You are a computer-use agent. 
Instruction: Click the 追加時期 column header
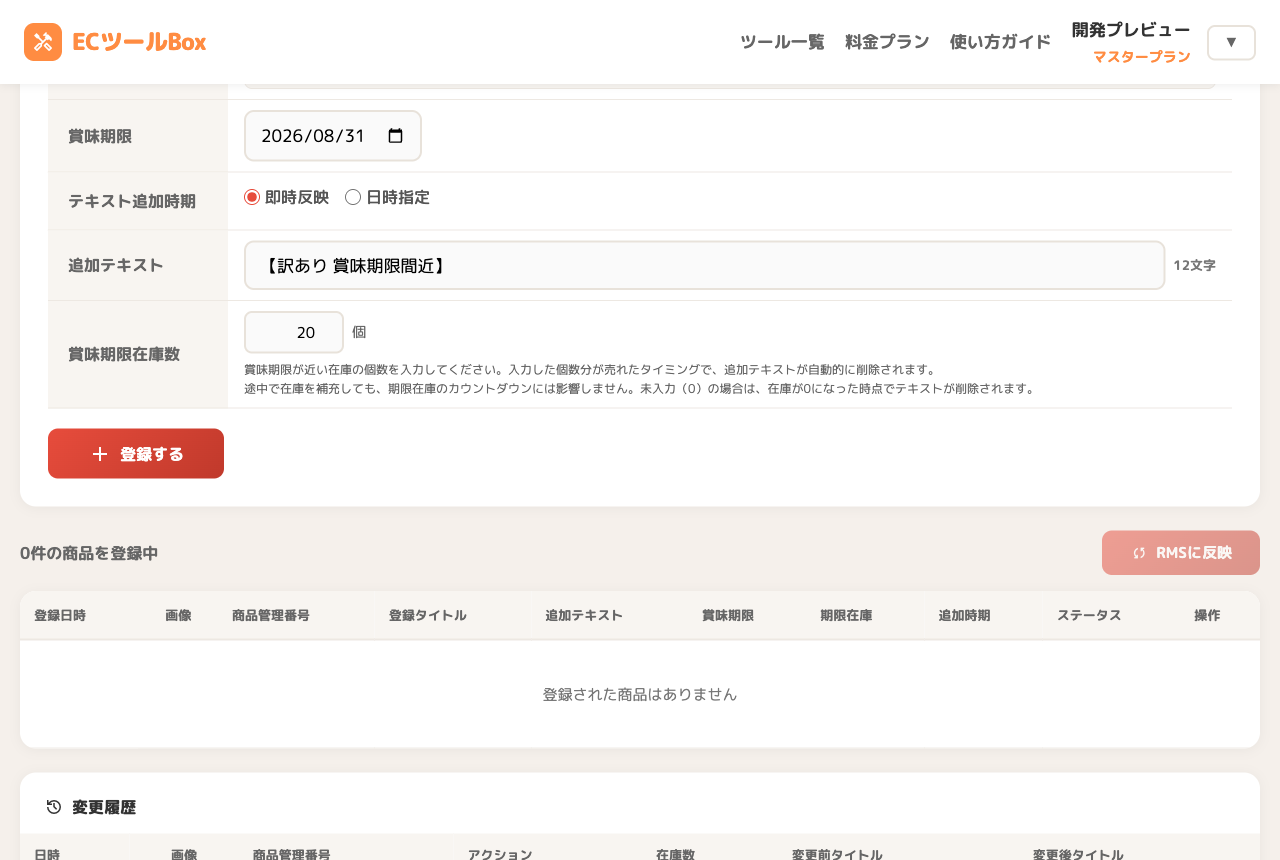click(964, 615)
